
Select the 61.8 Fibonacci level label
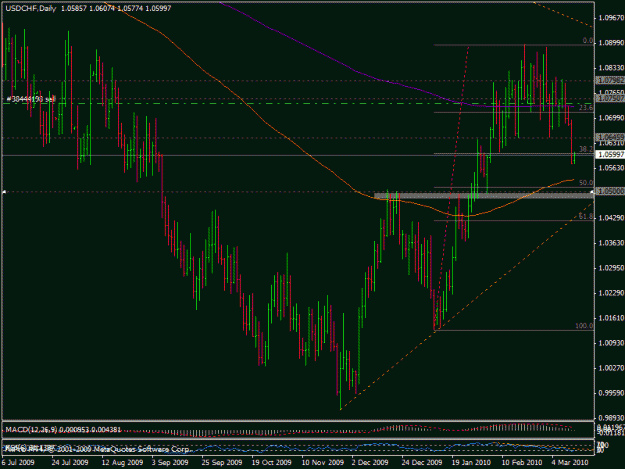click(586, 216)
